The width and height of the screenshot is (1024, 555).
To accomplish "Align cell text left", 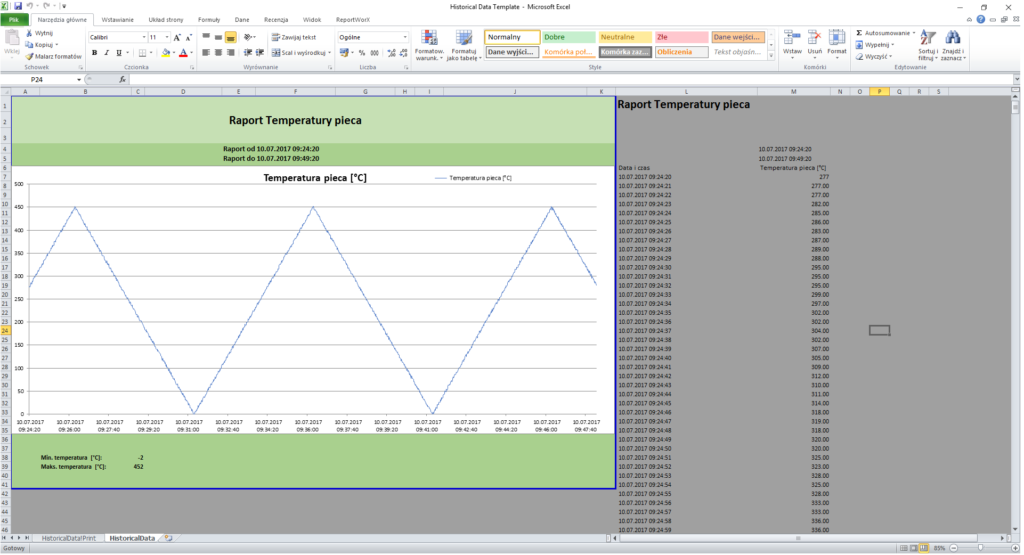I will [x=206, y=53].
